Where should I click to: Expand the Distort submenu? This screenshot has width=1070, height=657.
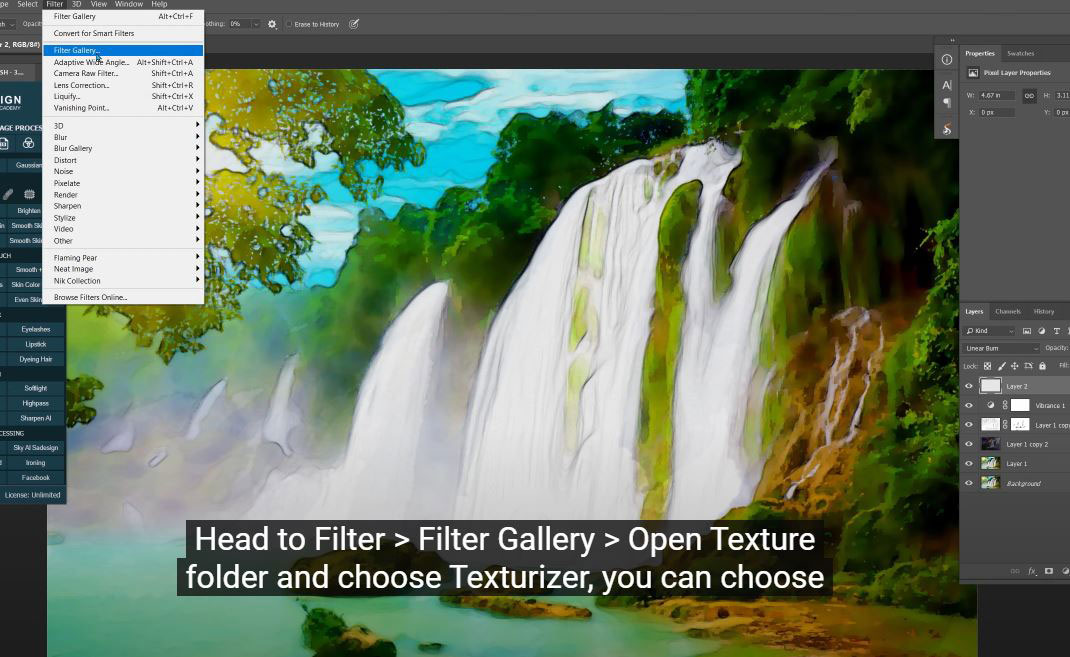tap(124, 160)
